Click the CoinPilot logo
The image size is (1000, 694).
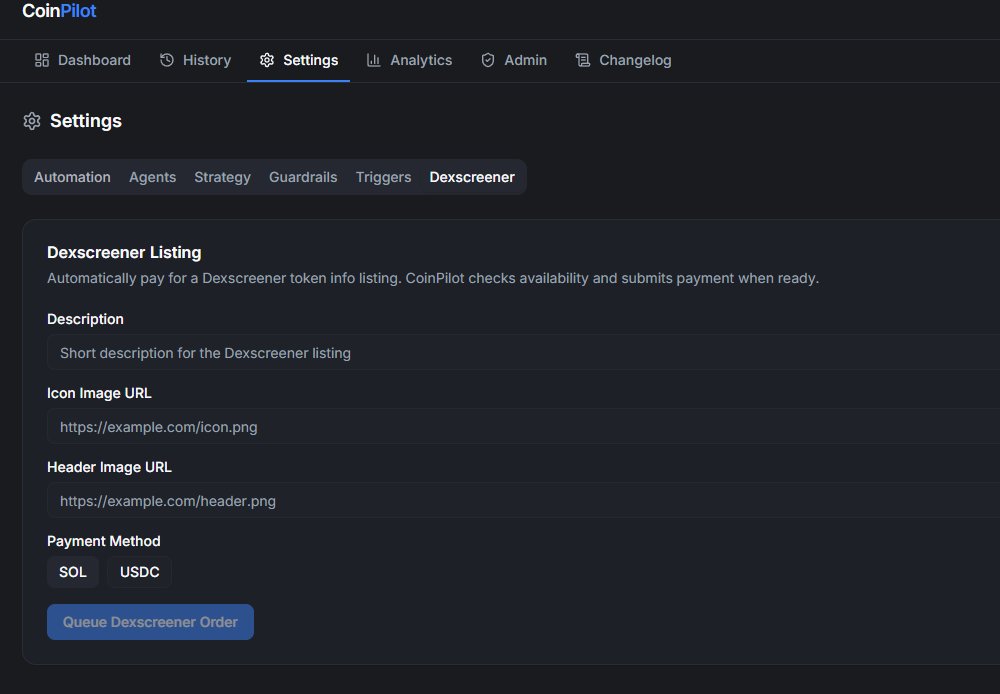click(59, 11)
